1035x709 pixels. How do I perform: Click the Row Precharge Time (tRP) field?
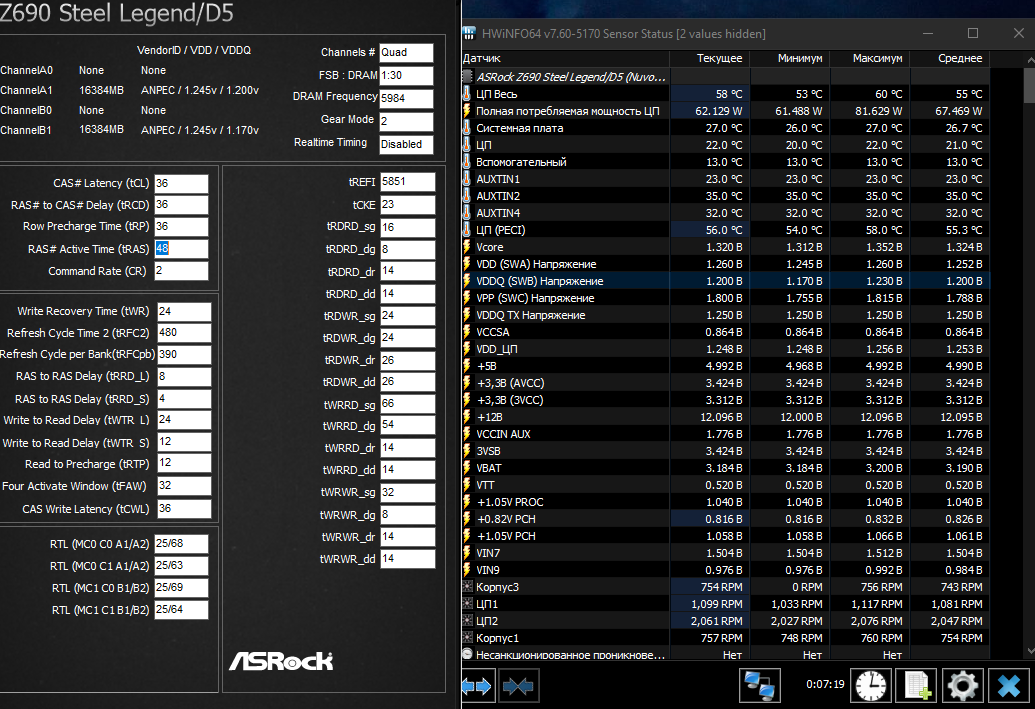(x=182, y=227)
